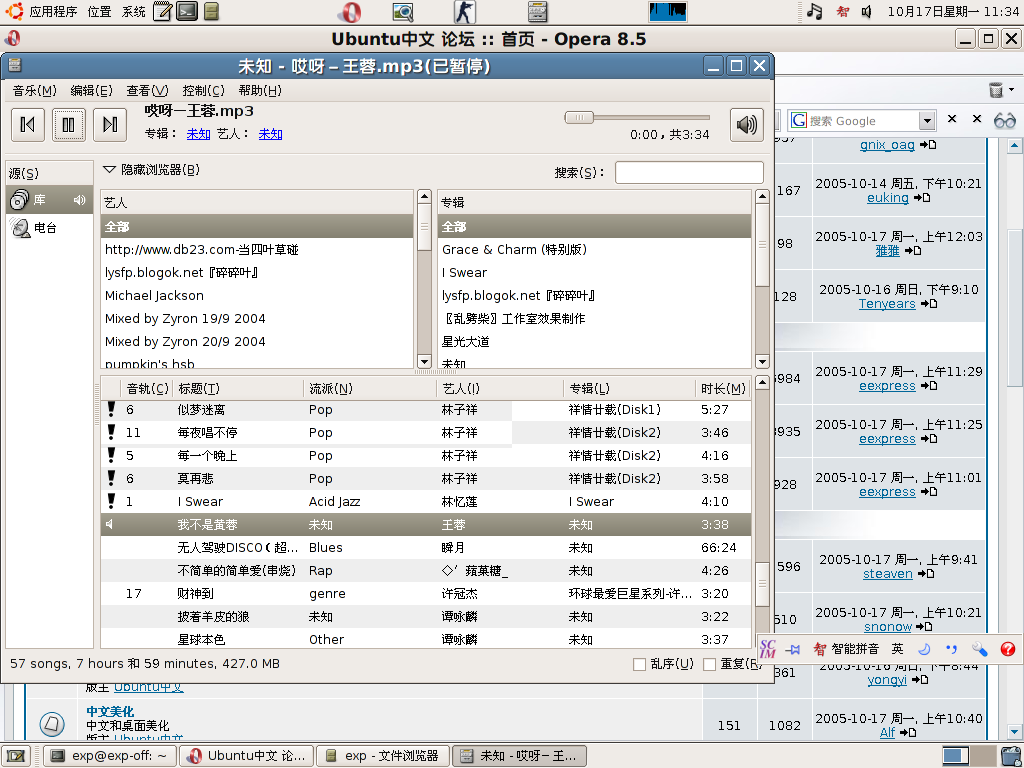Open the 编辑(E) menu

click(91, 90)
